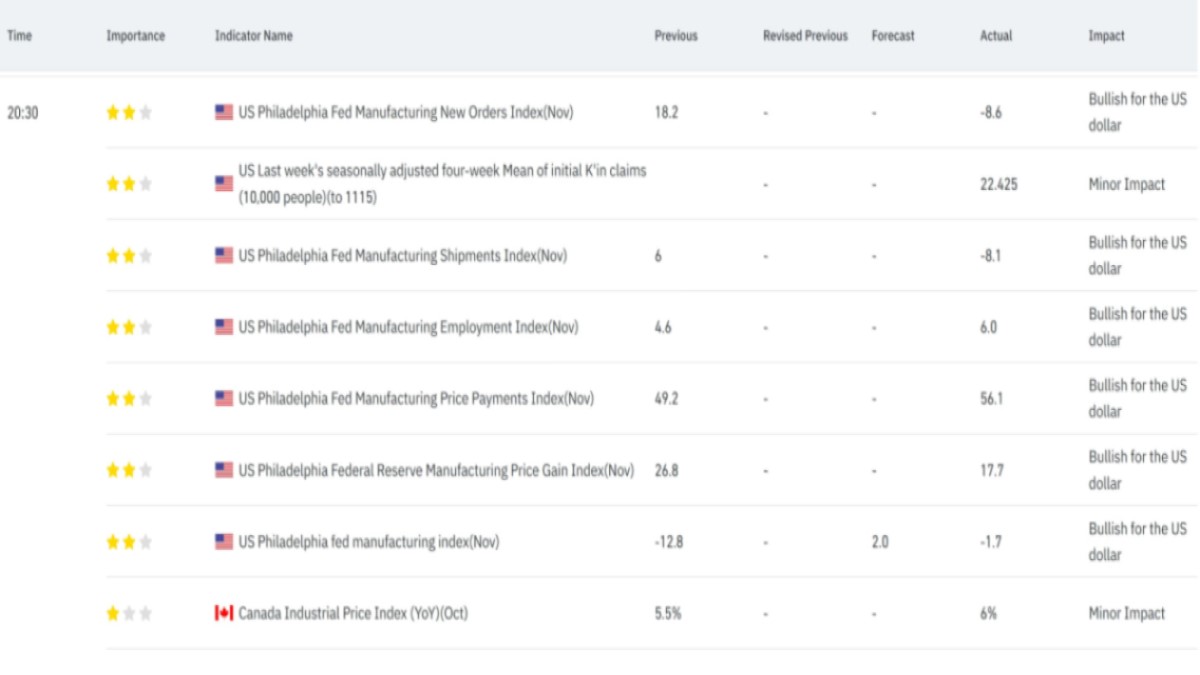This screenshot has height=675, width=1200.
Task: Open US Philadelphia fed manufacturing index(Nov)
Action: pyautogui.click(x=368, y=542)
